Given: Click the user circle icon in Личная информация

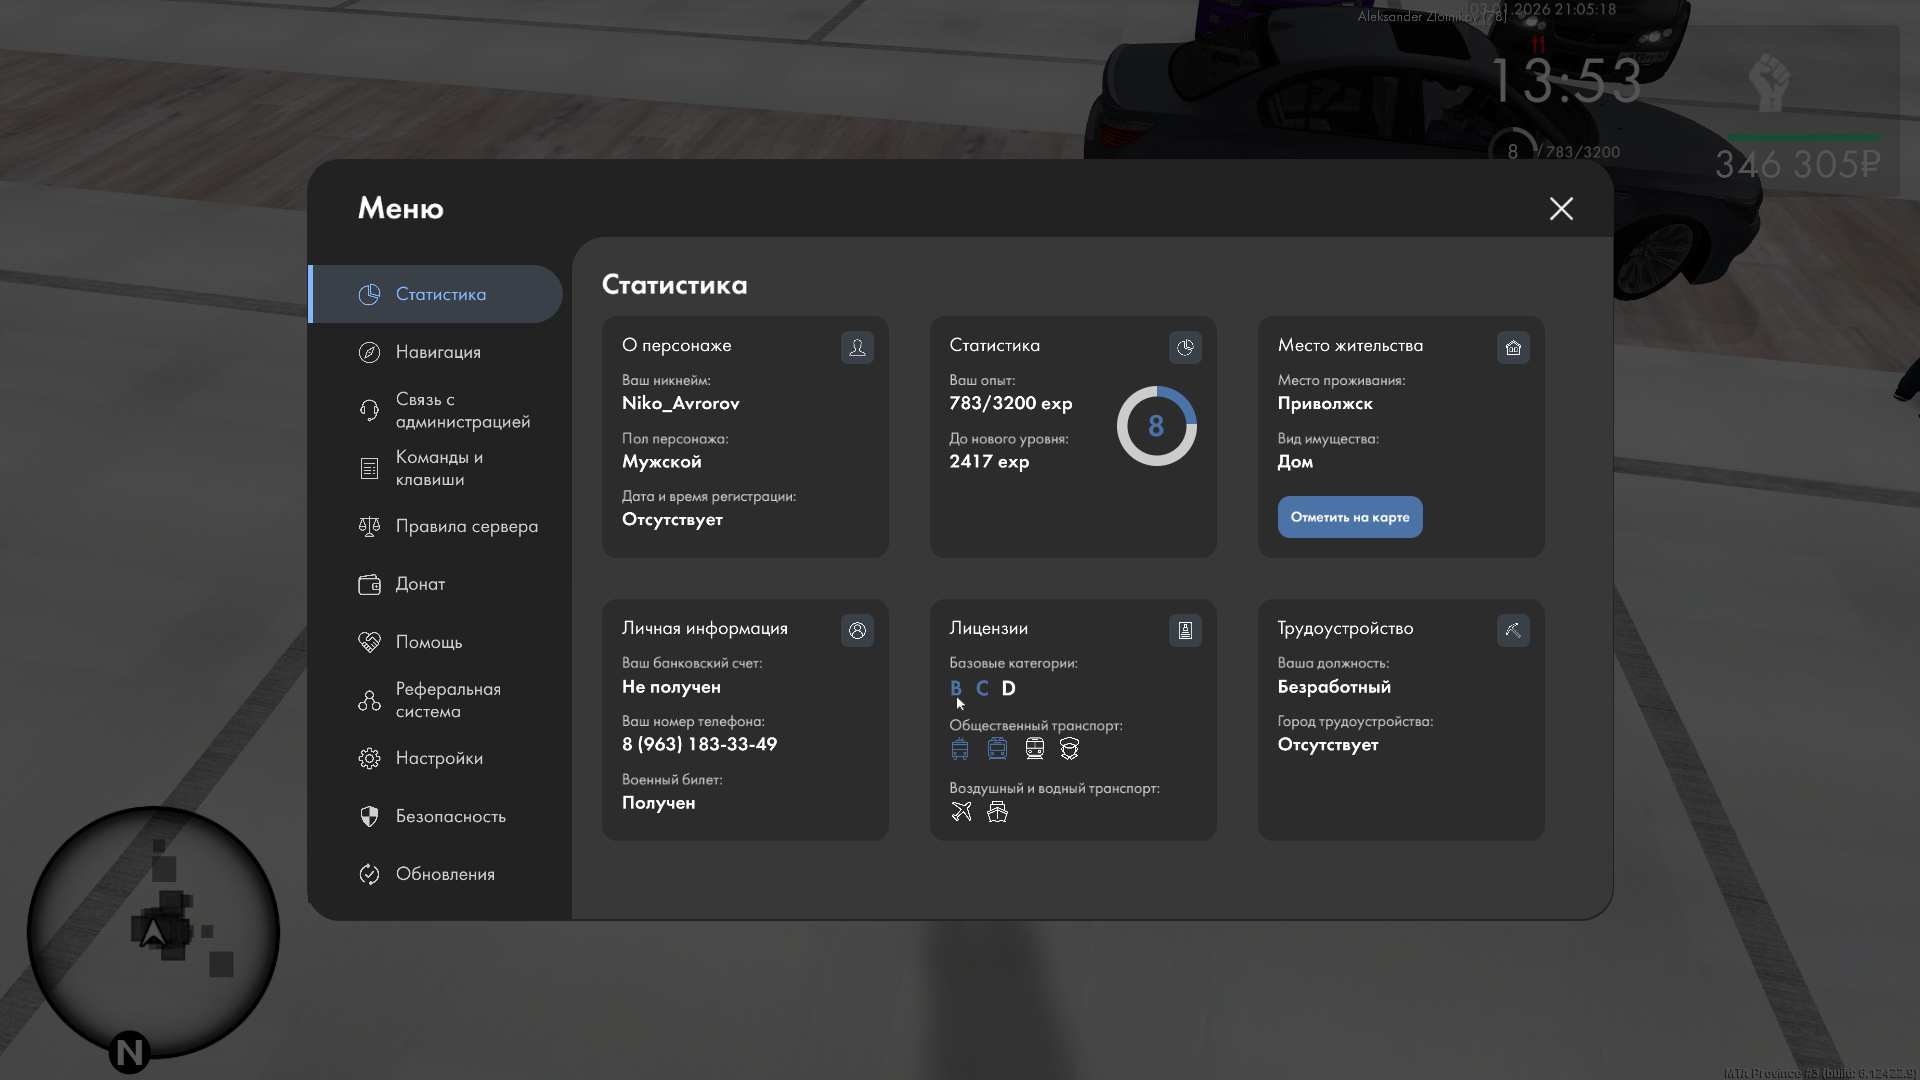Looking at the screenshot, I should (857, 630).
